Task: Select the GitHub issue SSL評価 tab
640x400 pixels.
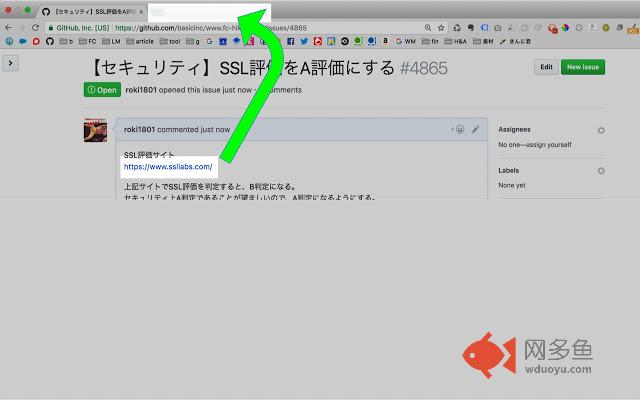Action: [93, 11]
